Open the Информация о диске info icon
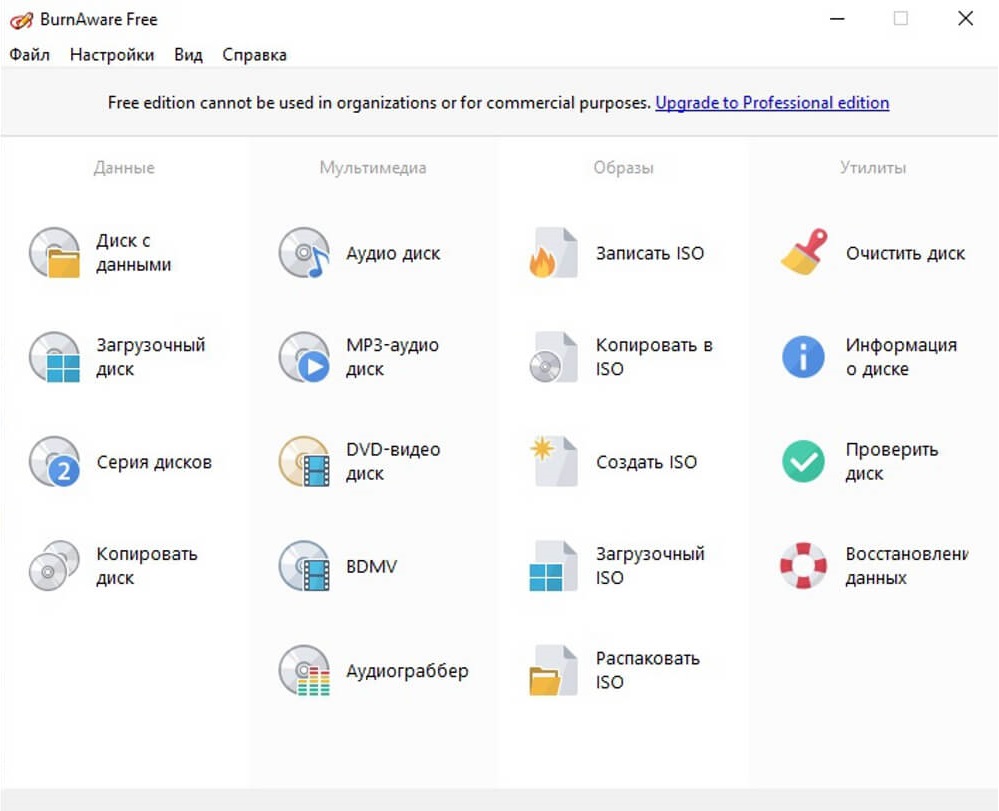The image size is (999, 811). click(803, 357)
